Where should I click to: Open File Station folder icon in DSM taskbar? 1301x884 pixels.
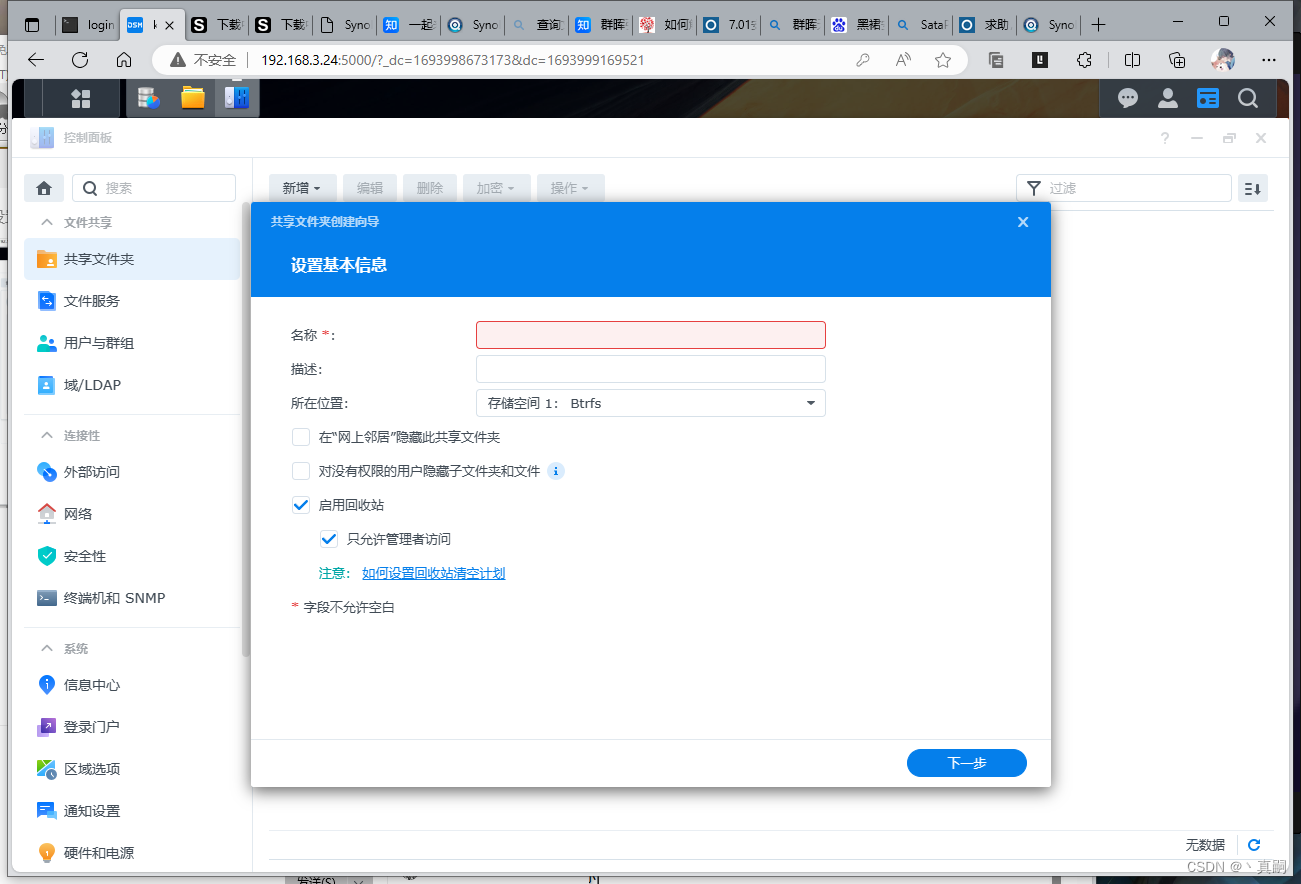coord(193,98)
